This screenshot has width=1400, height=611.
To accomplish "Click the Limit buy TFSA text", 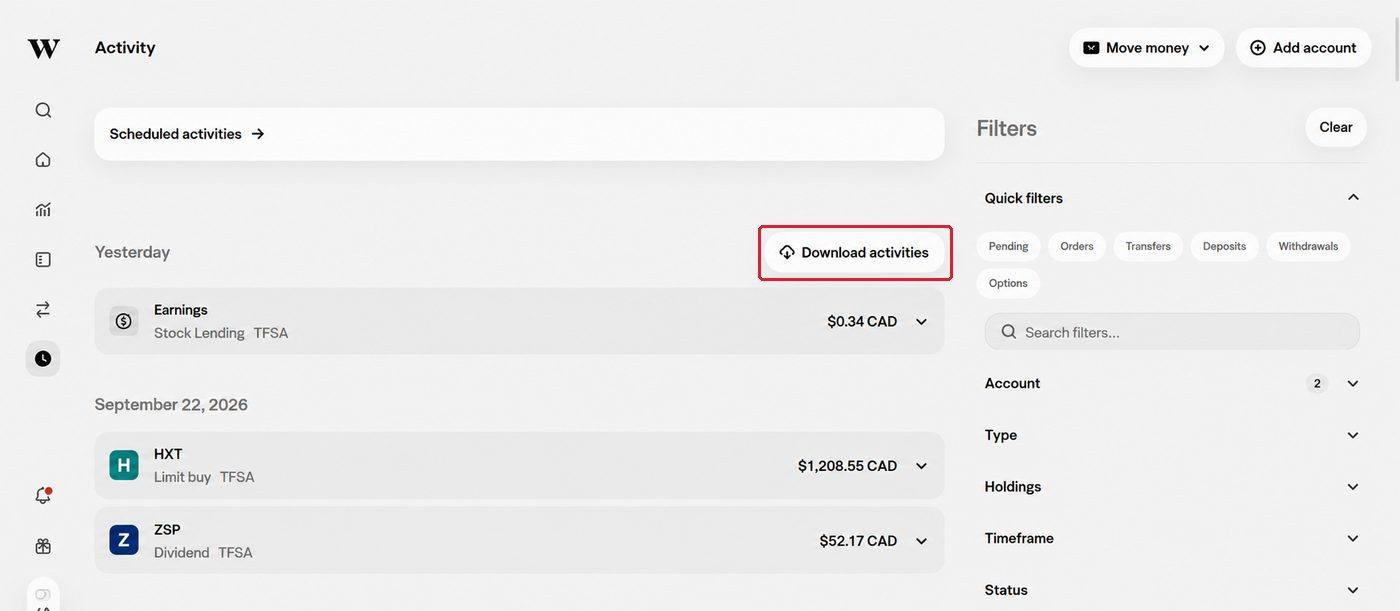I will [x=204, y=477].
